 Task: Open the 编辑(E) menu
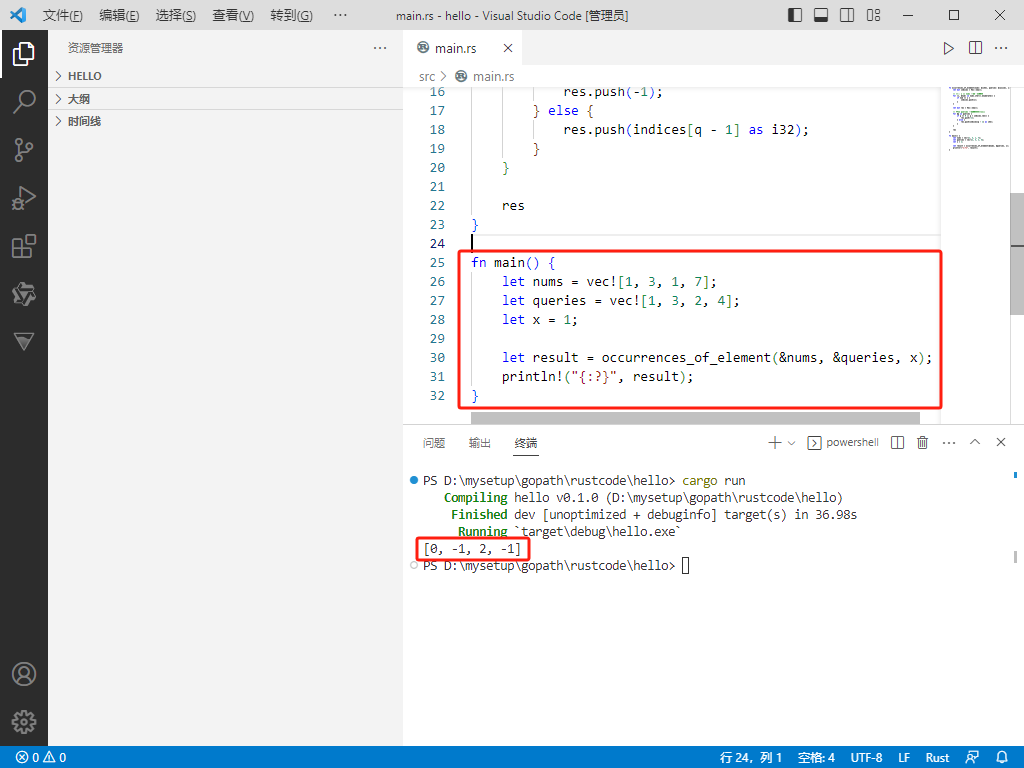[120, 15]
